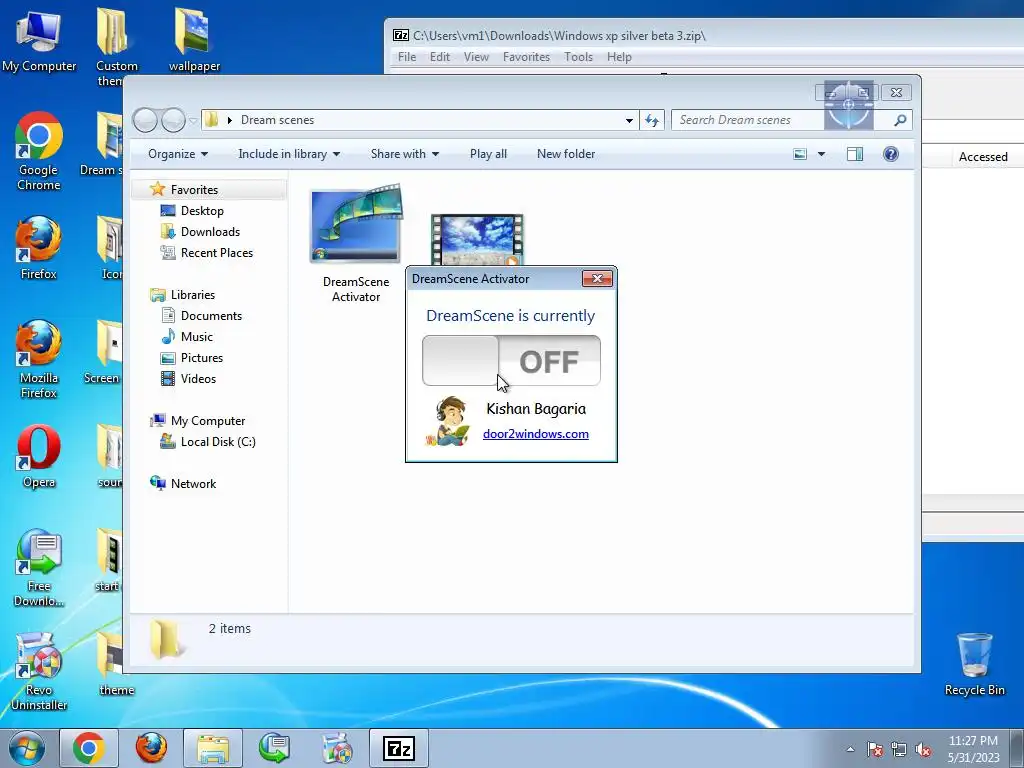Sort by Accessed column in 7-Zip
Screen dimensions: 1024x768
click(x=983, y=157)
